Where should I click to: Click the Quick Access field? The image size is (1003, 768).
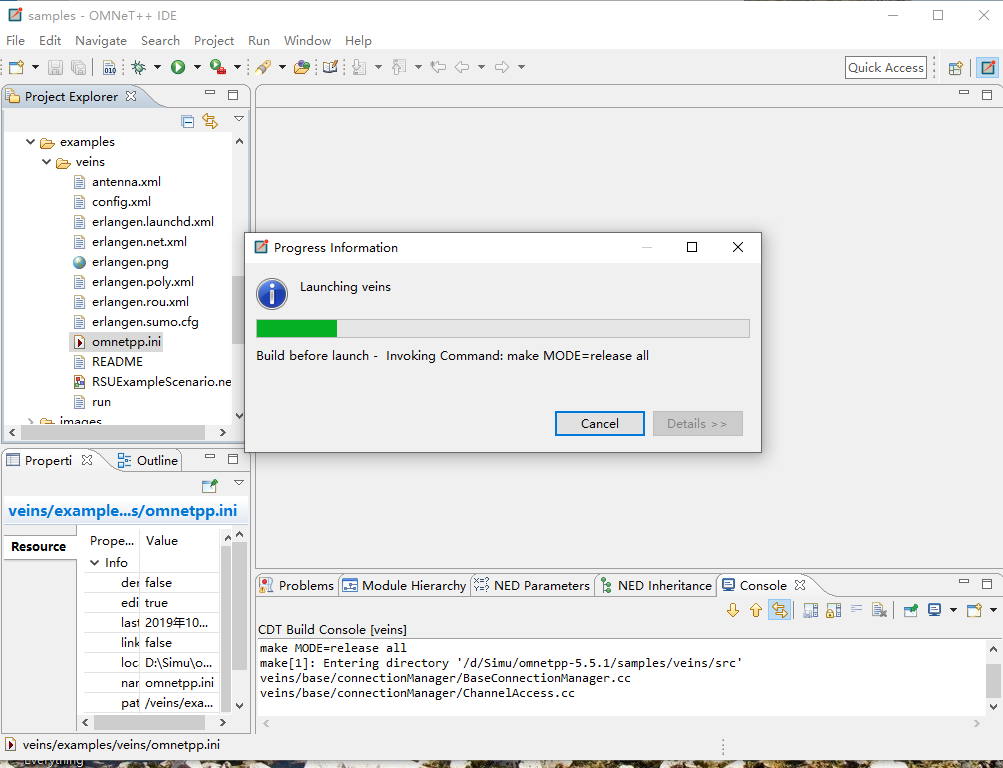point(886,68)
